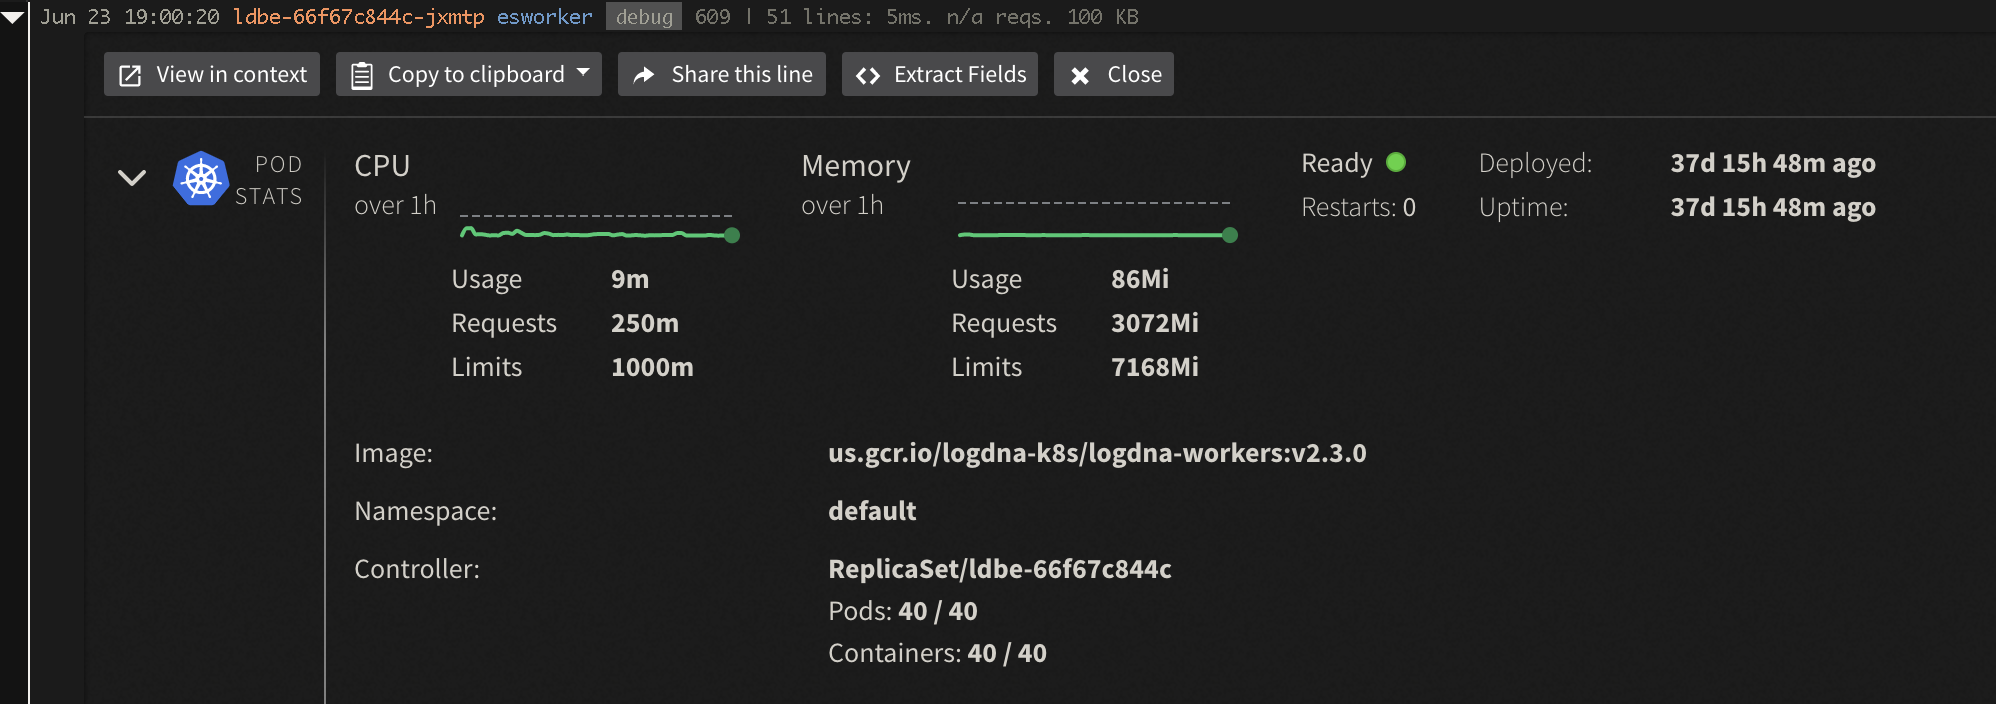Screen dimensions: 1996x704
Task: Click the debug level tag
Action: tap(644, 17)
